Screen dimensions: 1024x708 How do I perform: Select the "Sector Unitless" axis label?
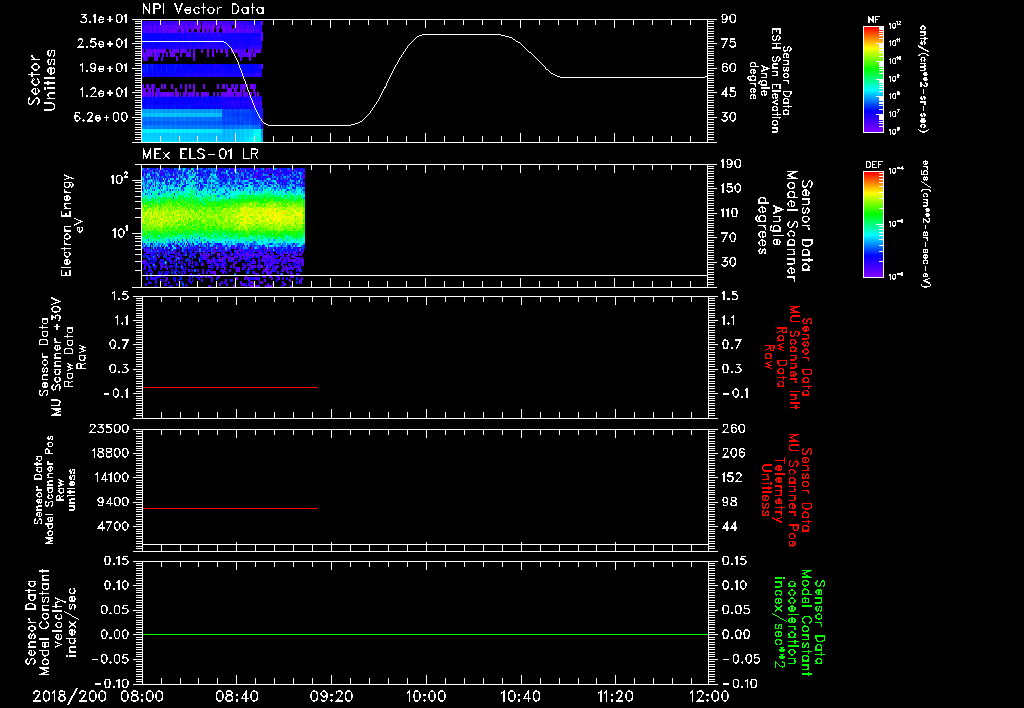coord(42,80)
